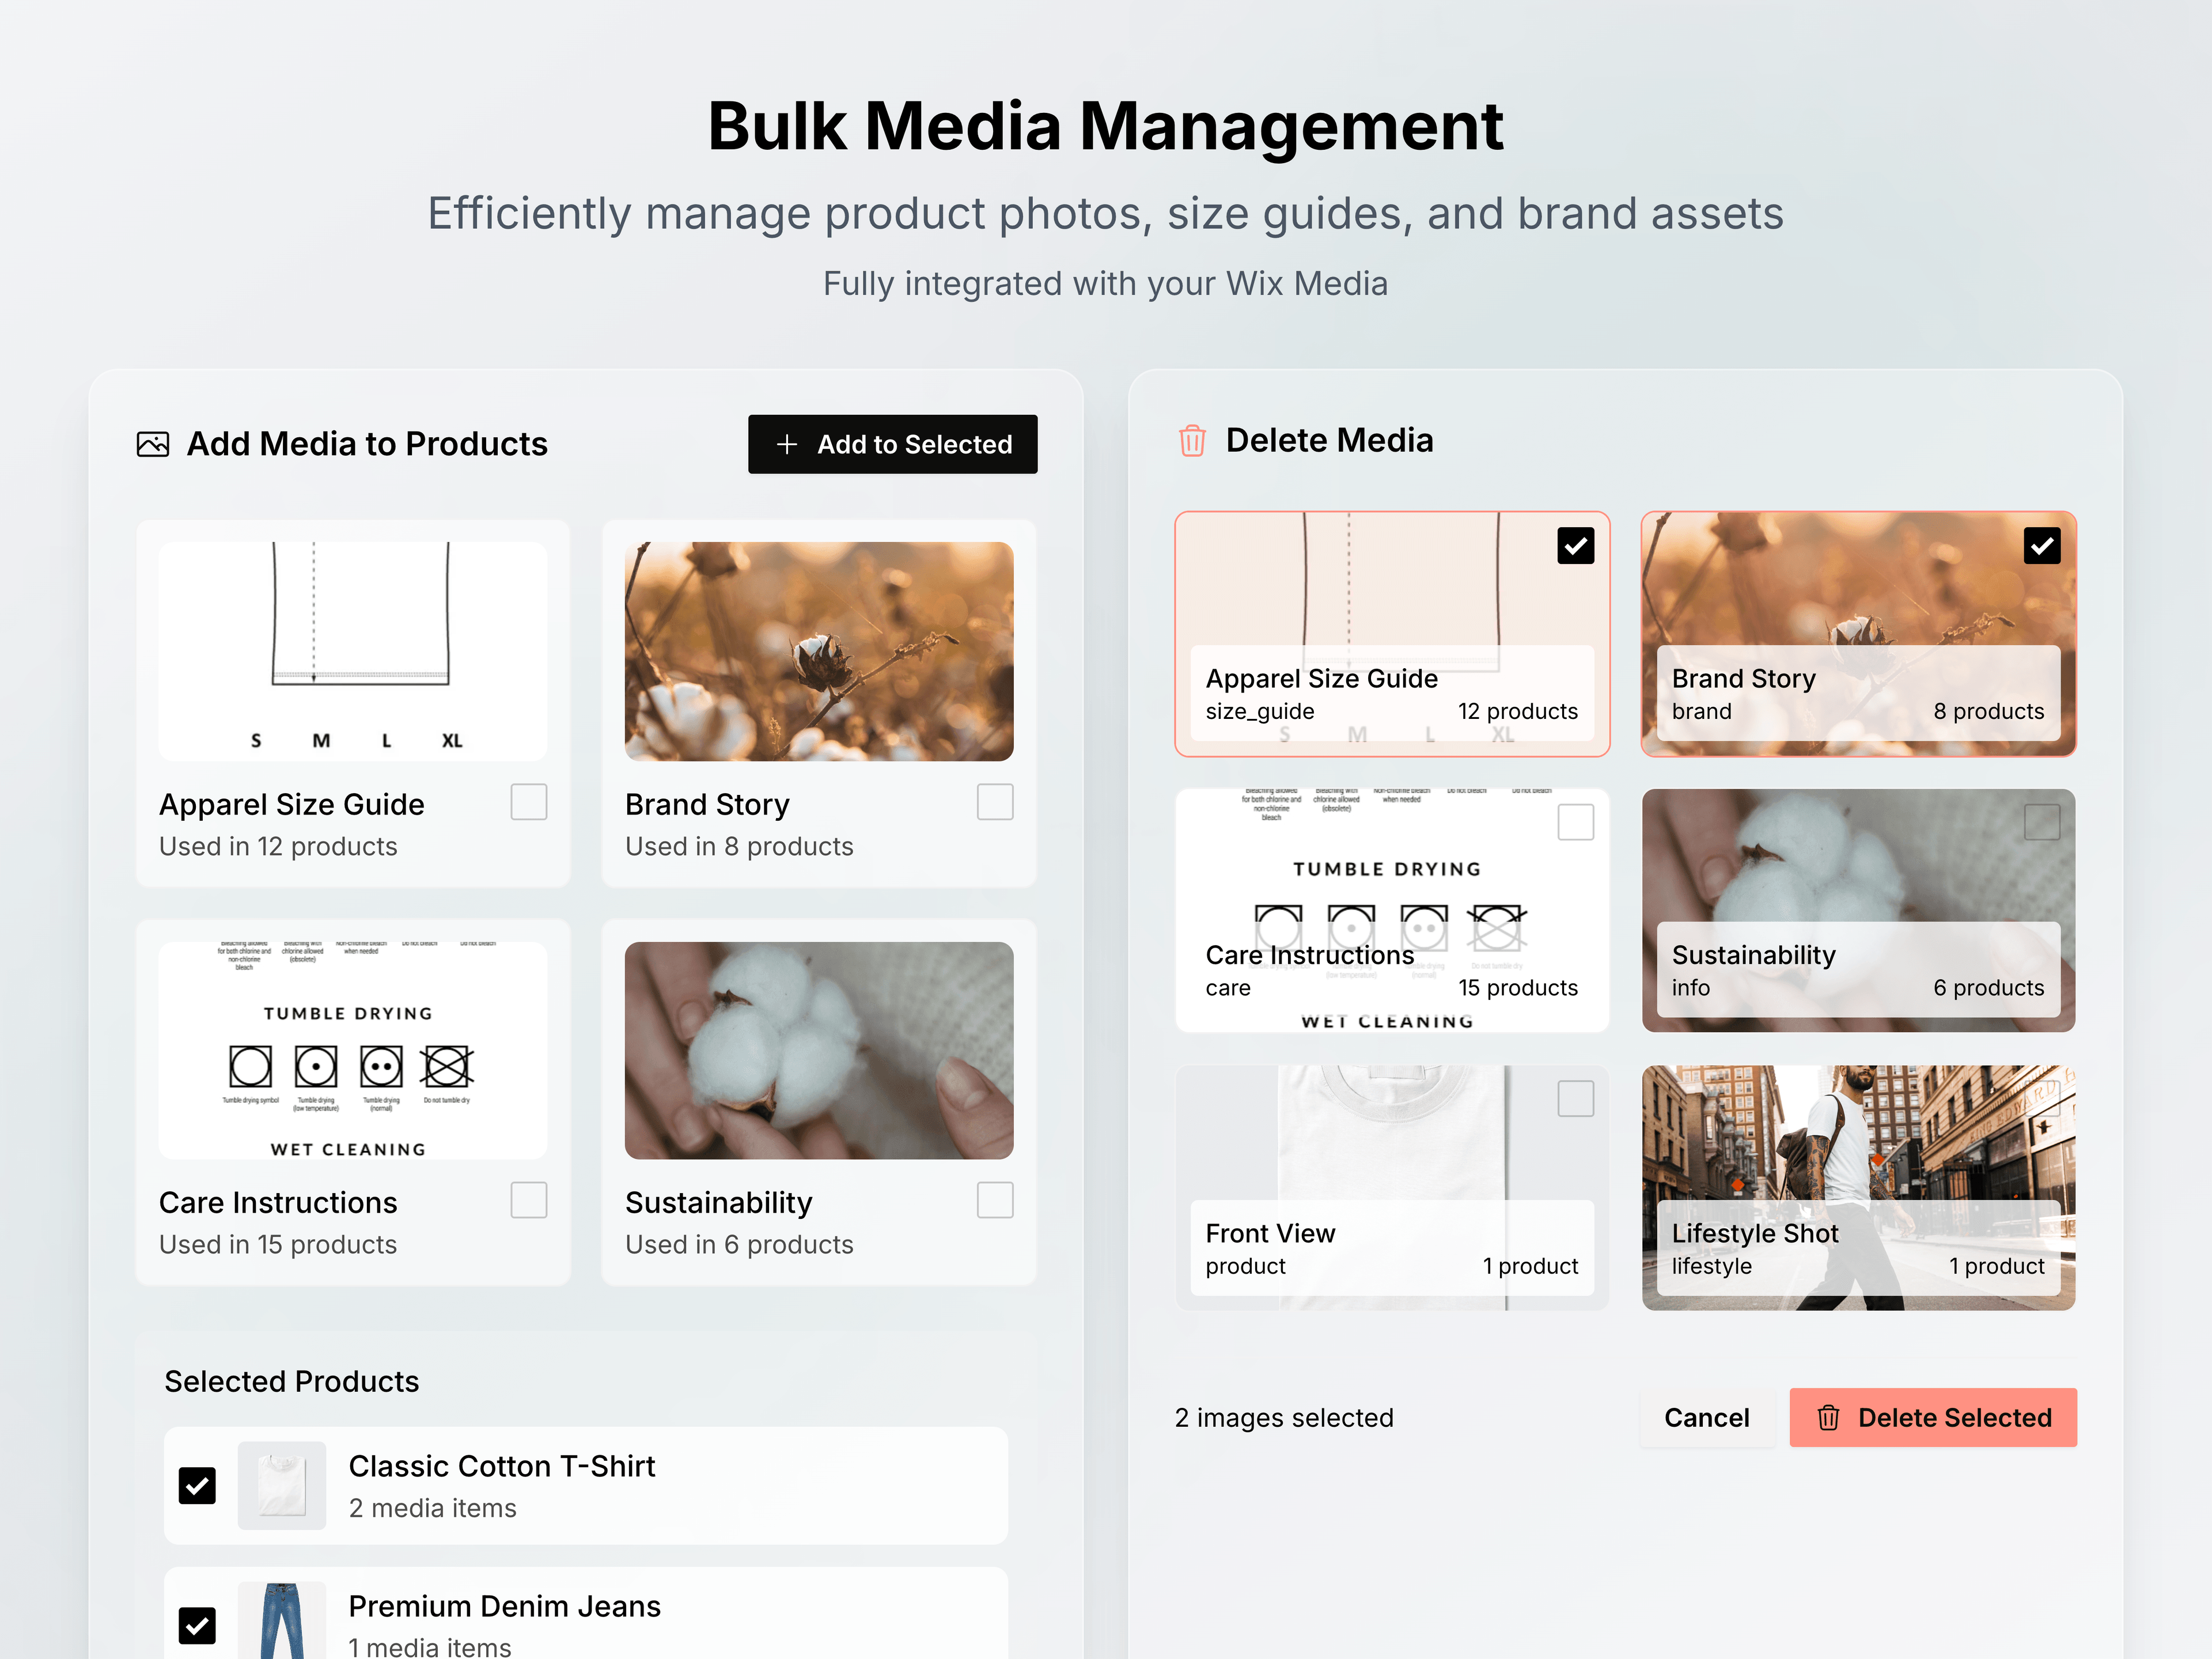Check the Apparel Size Guide box in Add Media
This screenshot has height=1659, width=2212.
coord(528,802)
